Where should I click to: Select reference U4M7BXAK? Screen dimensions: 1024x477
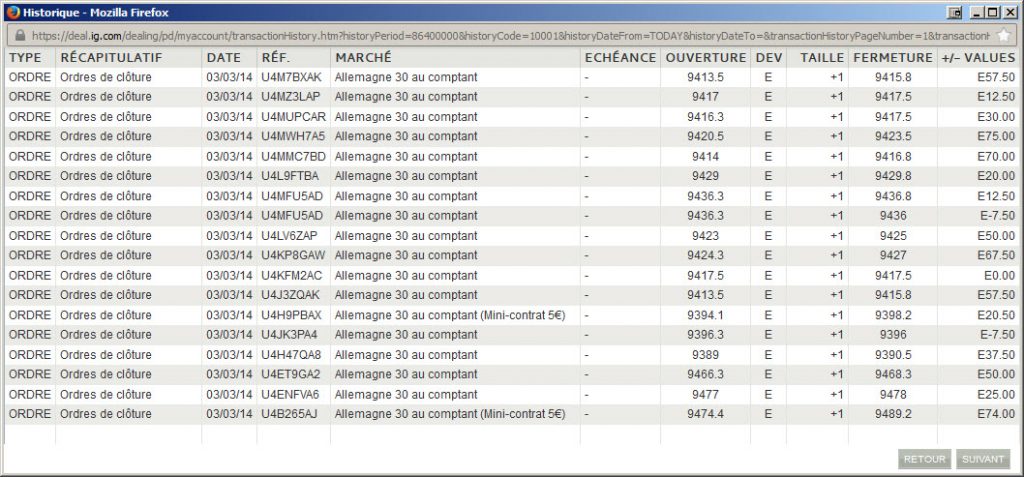click(291, 77)
